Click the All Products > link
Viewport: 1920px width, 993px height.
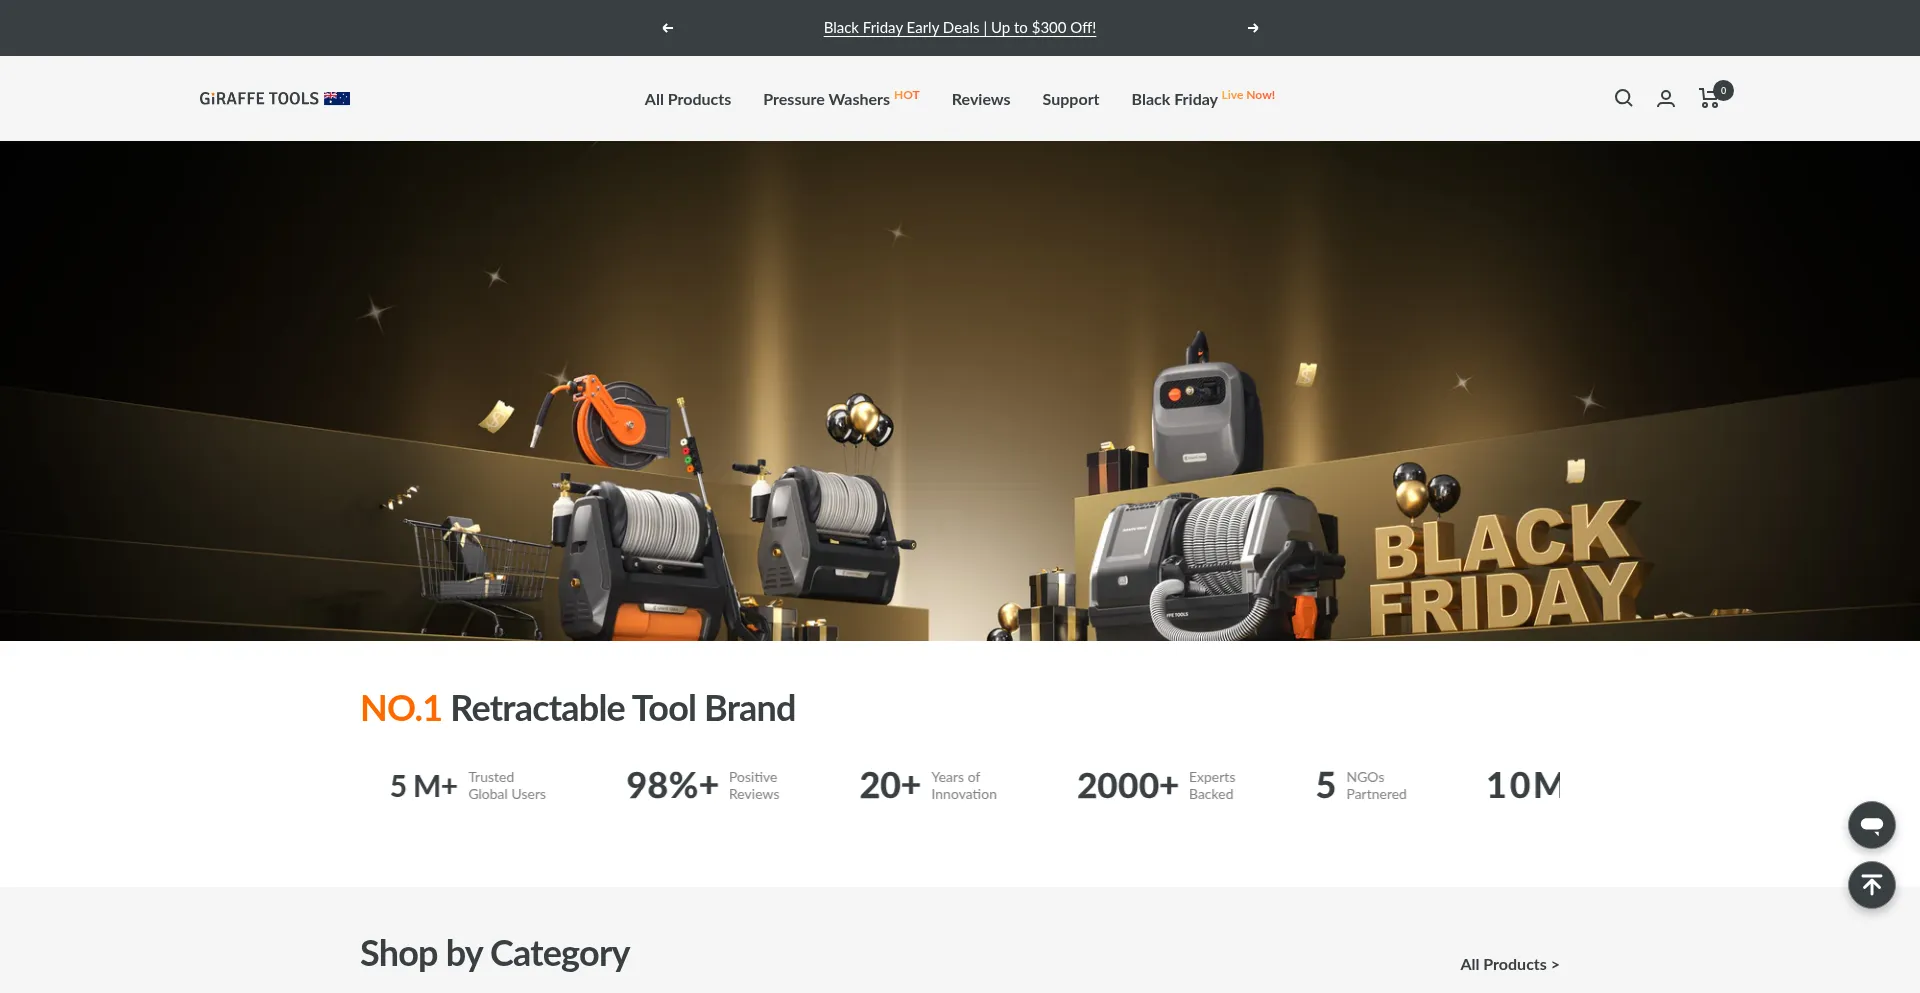[x=1509, y=964]
